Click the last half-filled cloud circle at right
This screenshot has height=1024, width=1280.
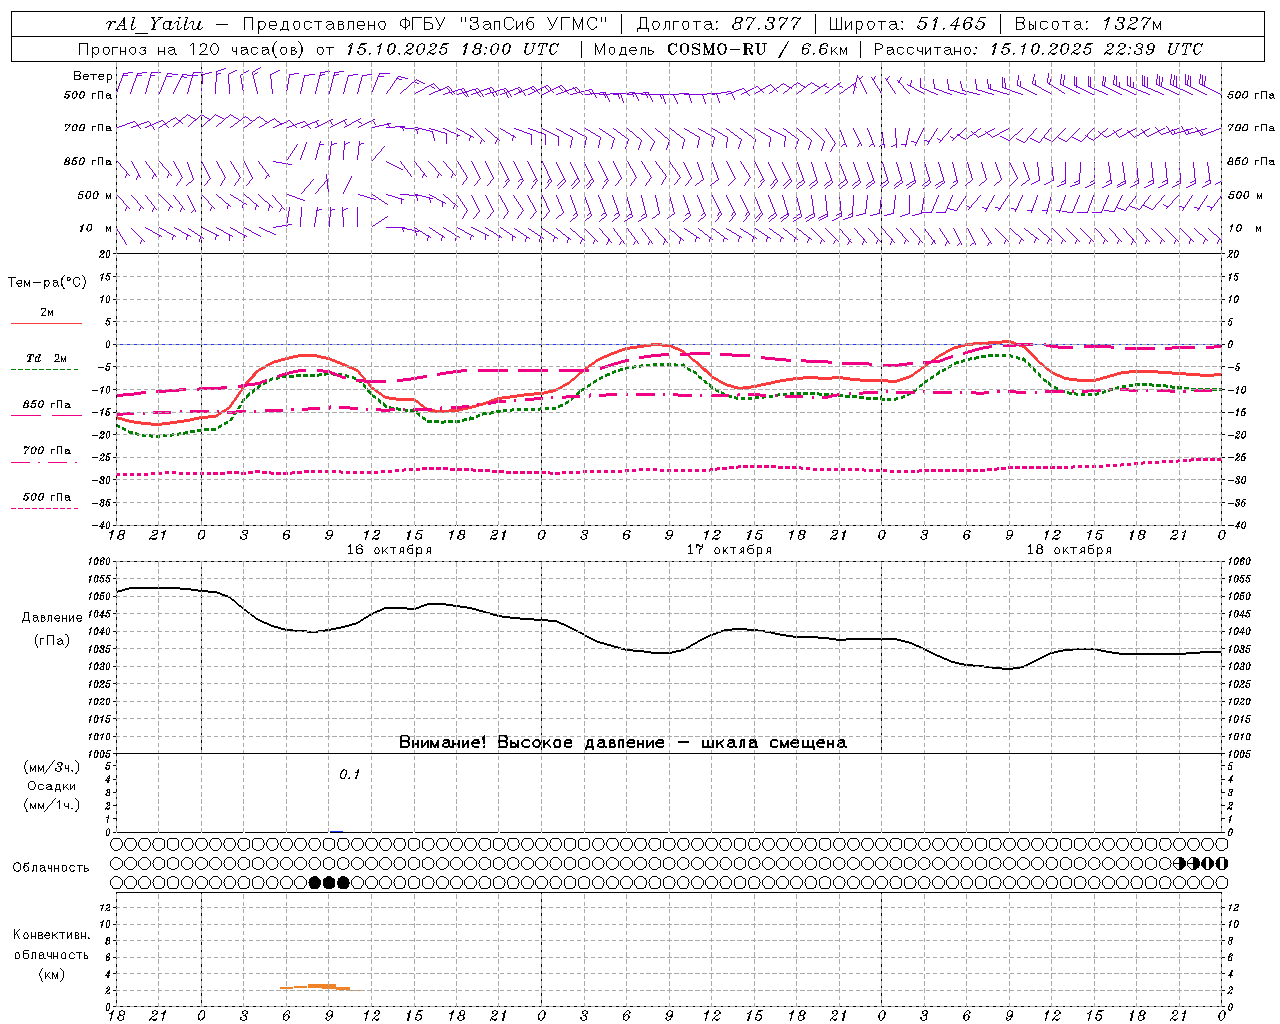(x=1221, y=863)
